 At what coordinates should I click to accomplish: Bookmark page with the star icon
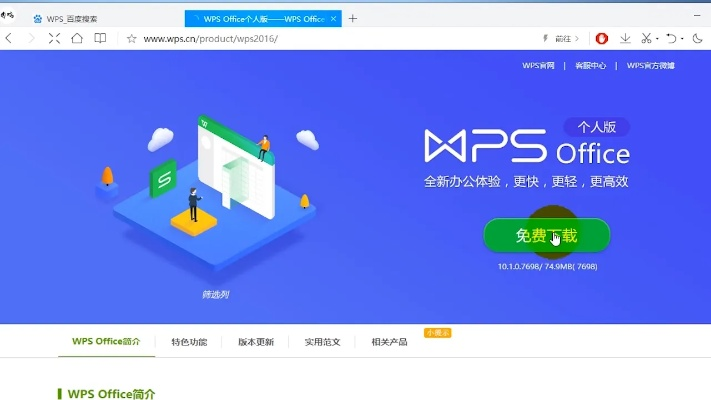coord(131,39)
